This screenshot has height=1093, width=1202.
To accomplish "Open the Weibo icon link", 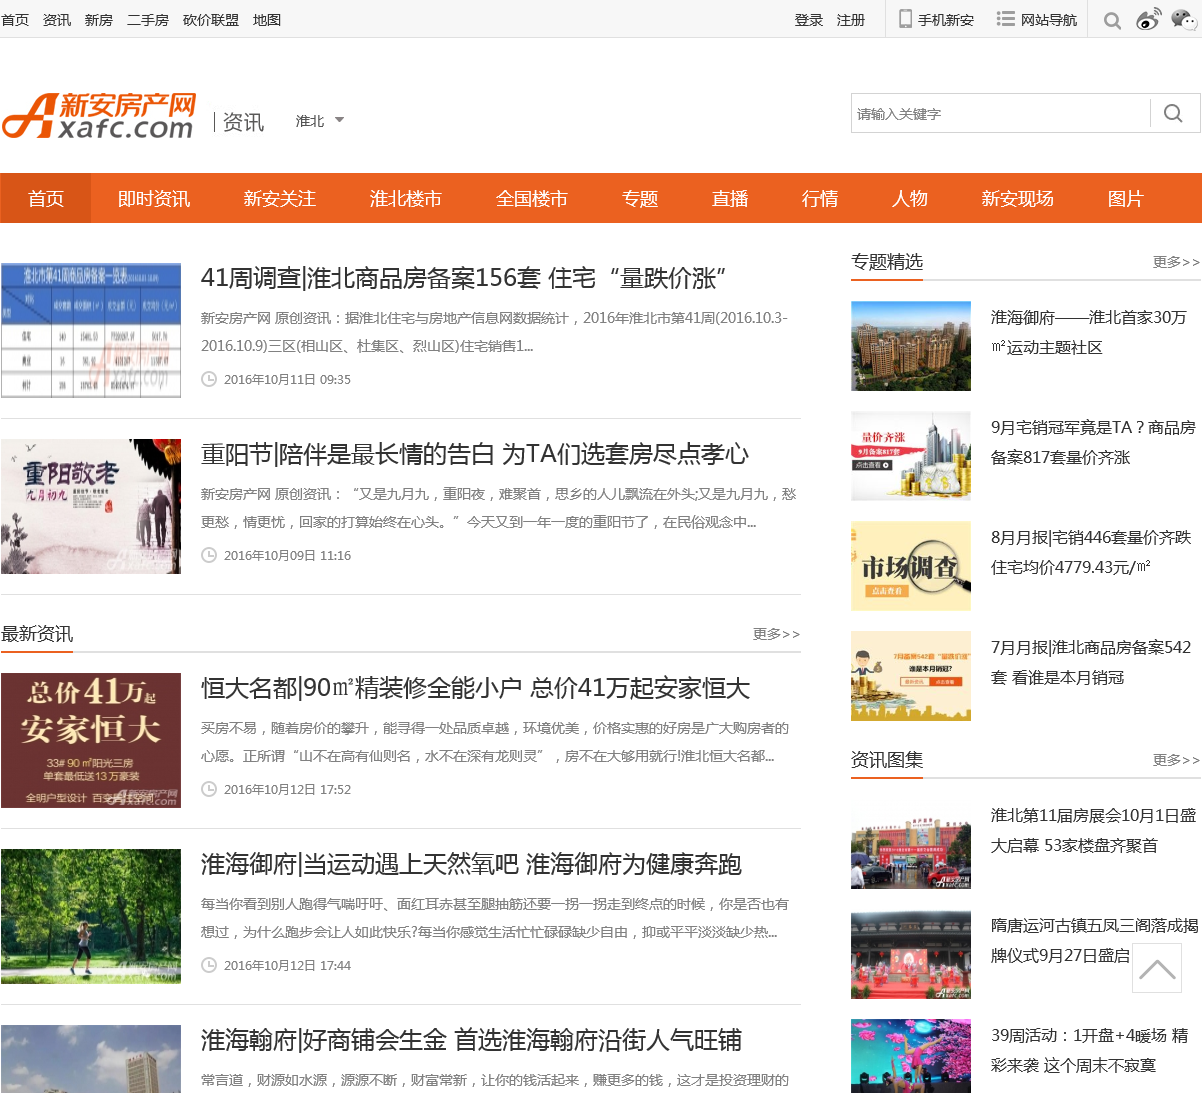I will (1148, 19).
